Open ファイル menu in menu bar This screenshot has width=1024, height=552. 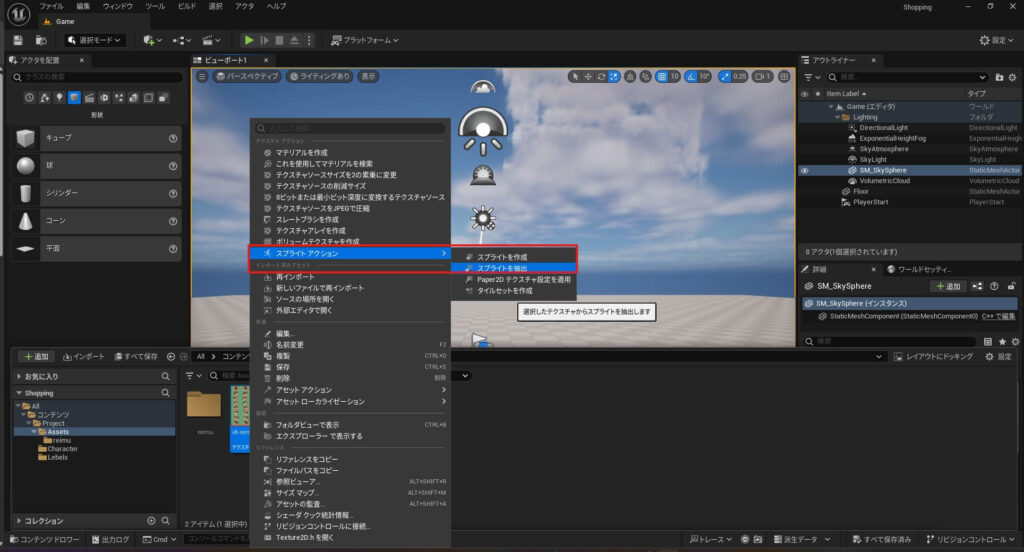52,7
